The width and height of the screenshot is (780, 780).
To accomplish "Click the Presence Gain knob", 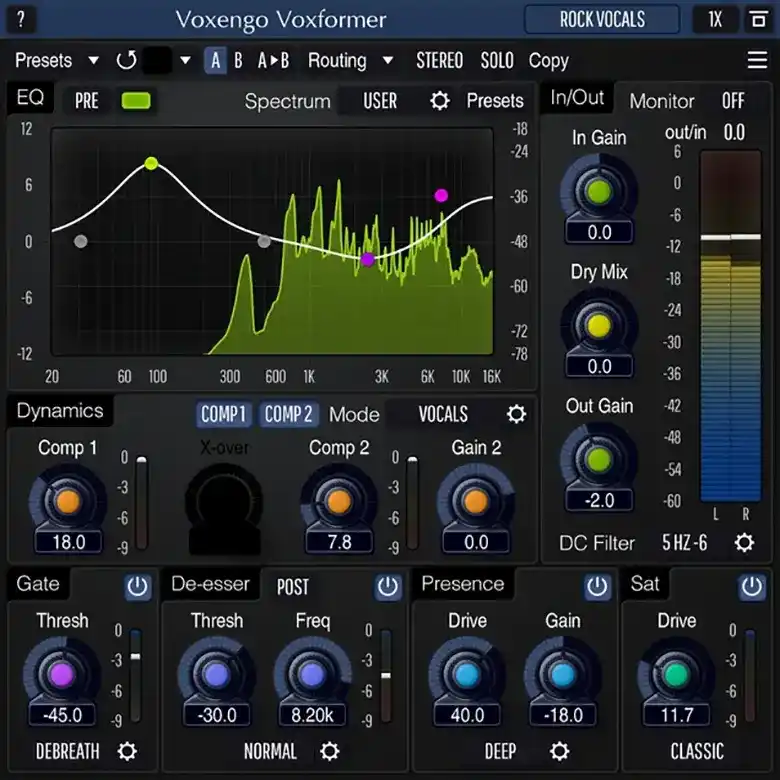I will click(563, 675).
